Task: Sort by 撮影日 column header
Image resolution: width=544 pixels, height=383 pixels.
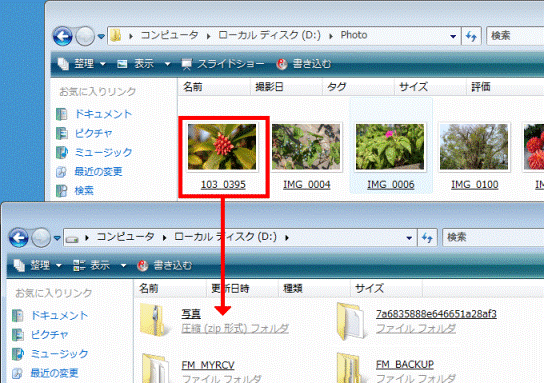Action: [x=286, y=87]
